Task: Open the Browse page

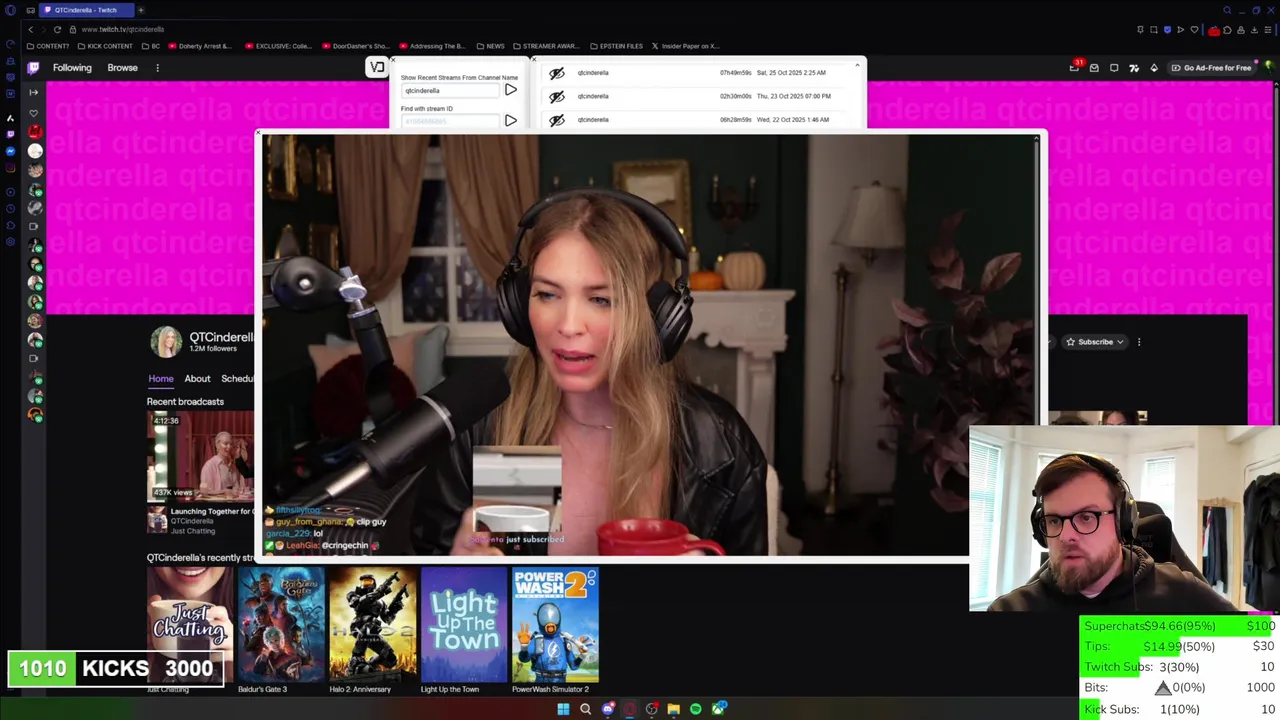Action: tap(122, 68)
